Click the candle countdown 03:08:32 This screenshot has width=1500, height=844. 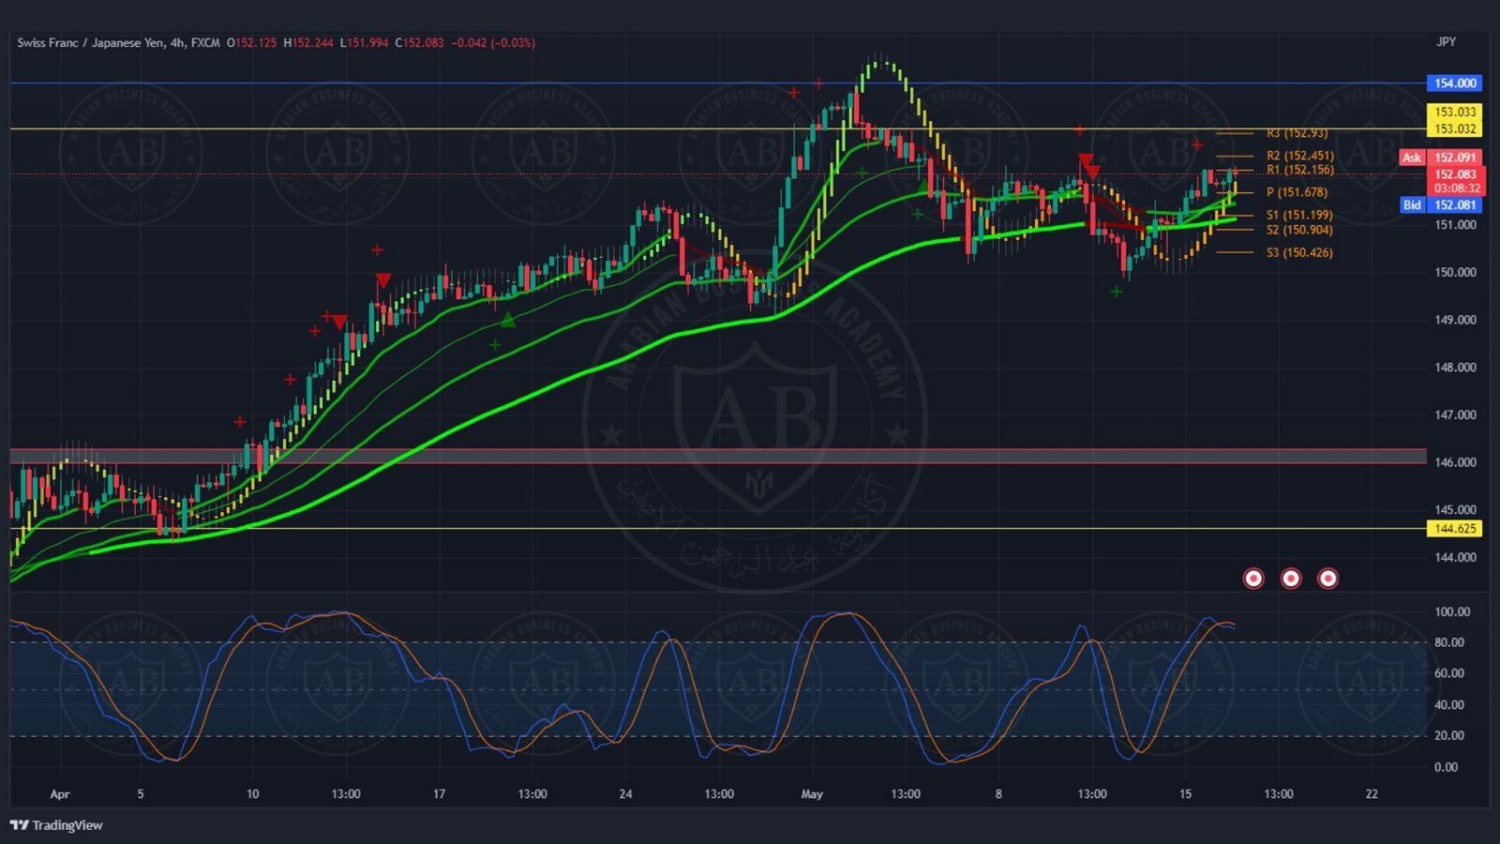(x=1456, y=188)
